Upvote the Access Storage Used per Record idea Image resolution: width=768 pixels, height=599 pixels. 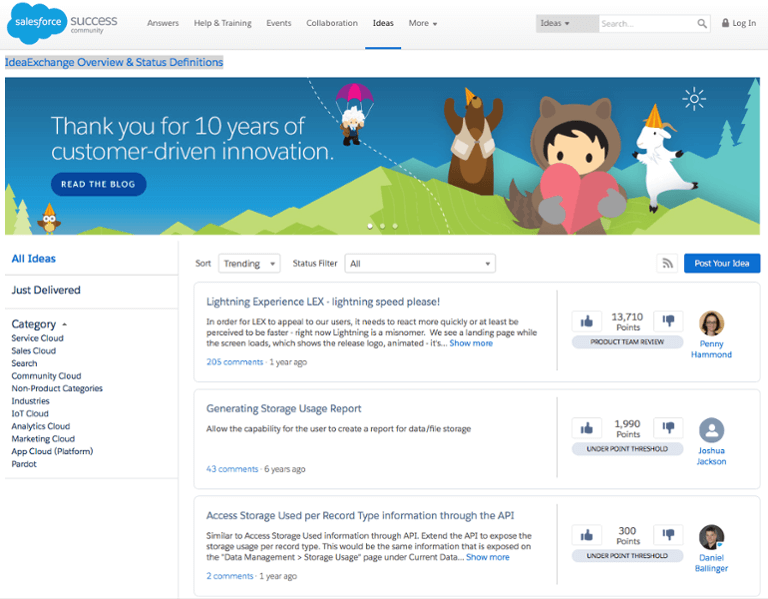tap(586, 535)
